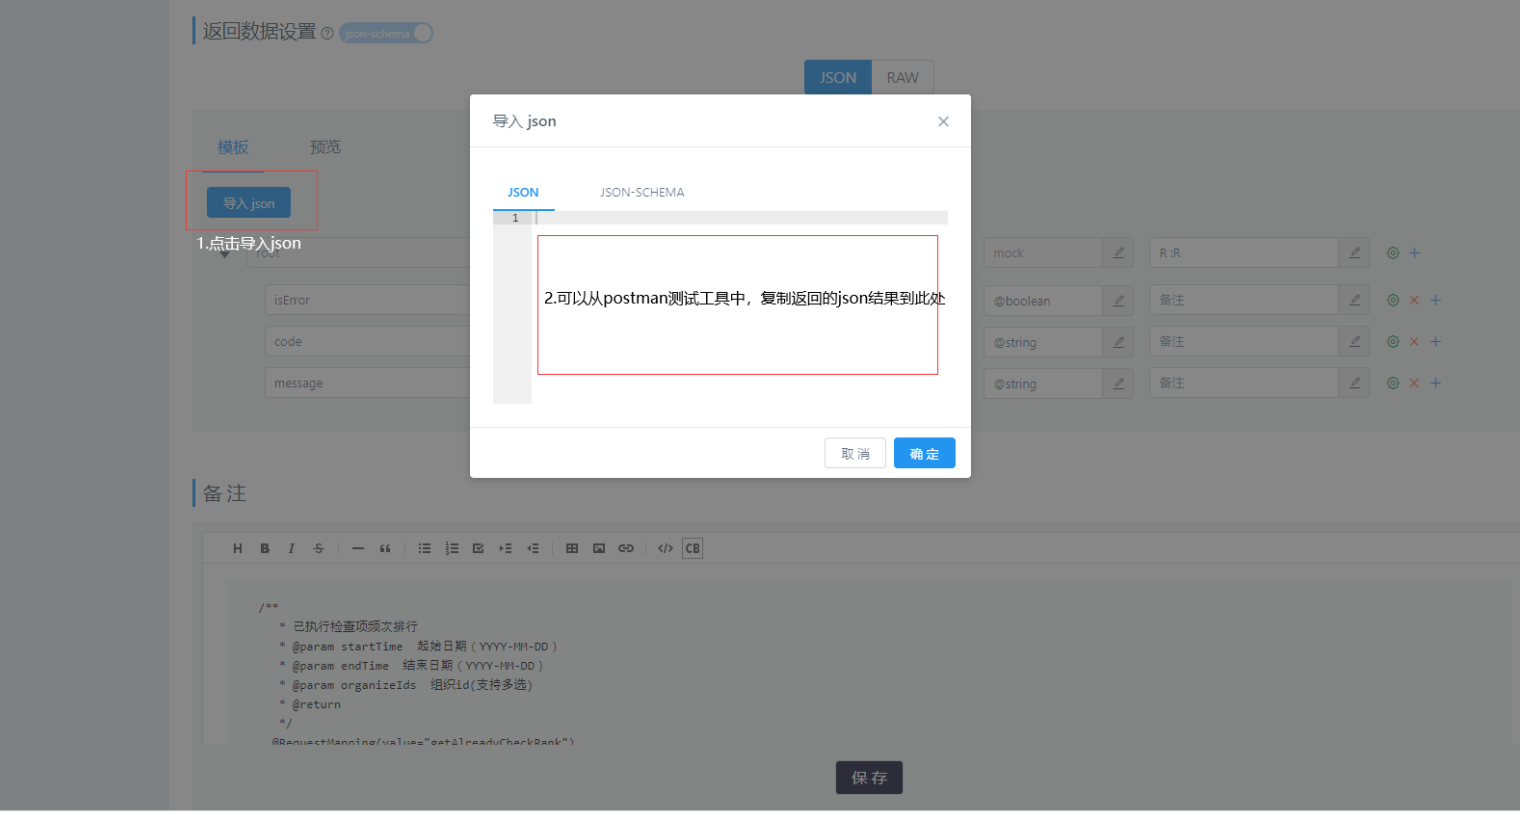Toggle the json-schema switch near the header
This screenshot has width=1520, height=815.
[x=386, y=33]
